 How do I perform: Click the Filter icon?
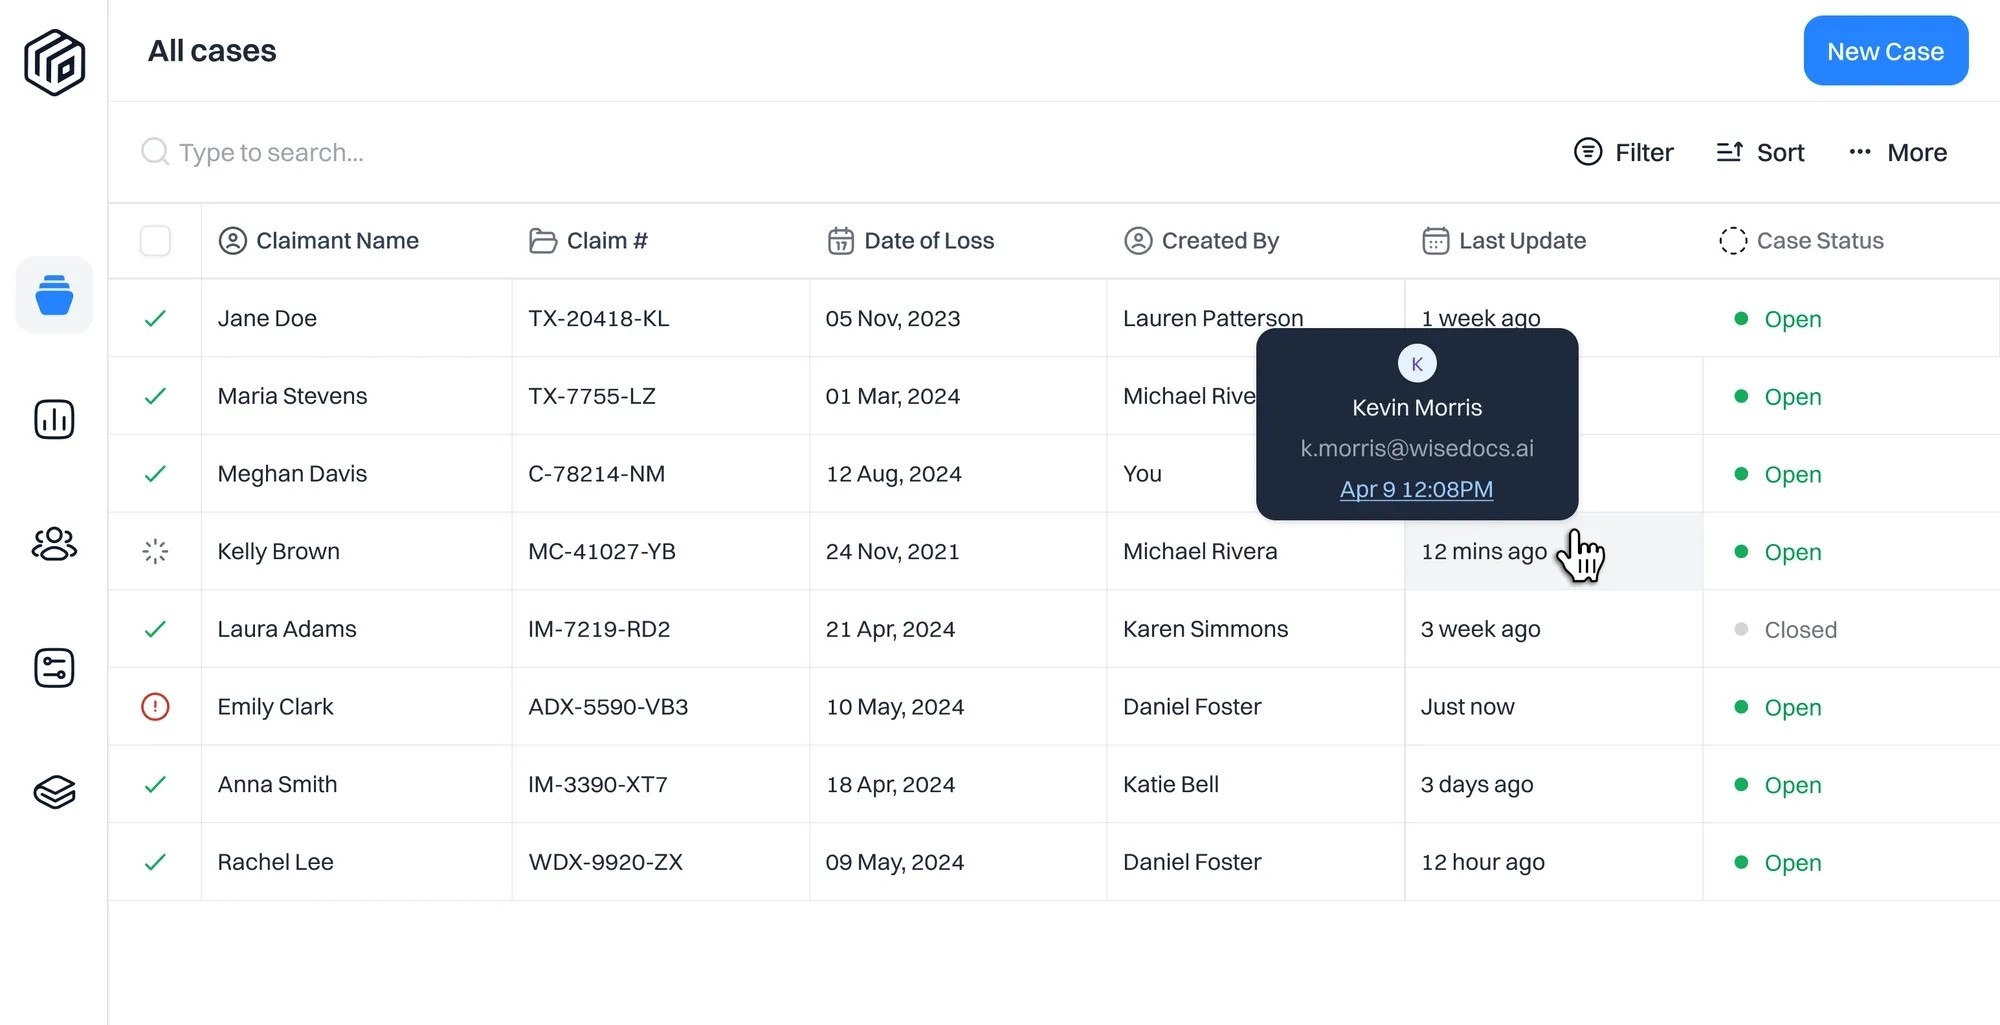point(1588,152)
